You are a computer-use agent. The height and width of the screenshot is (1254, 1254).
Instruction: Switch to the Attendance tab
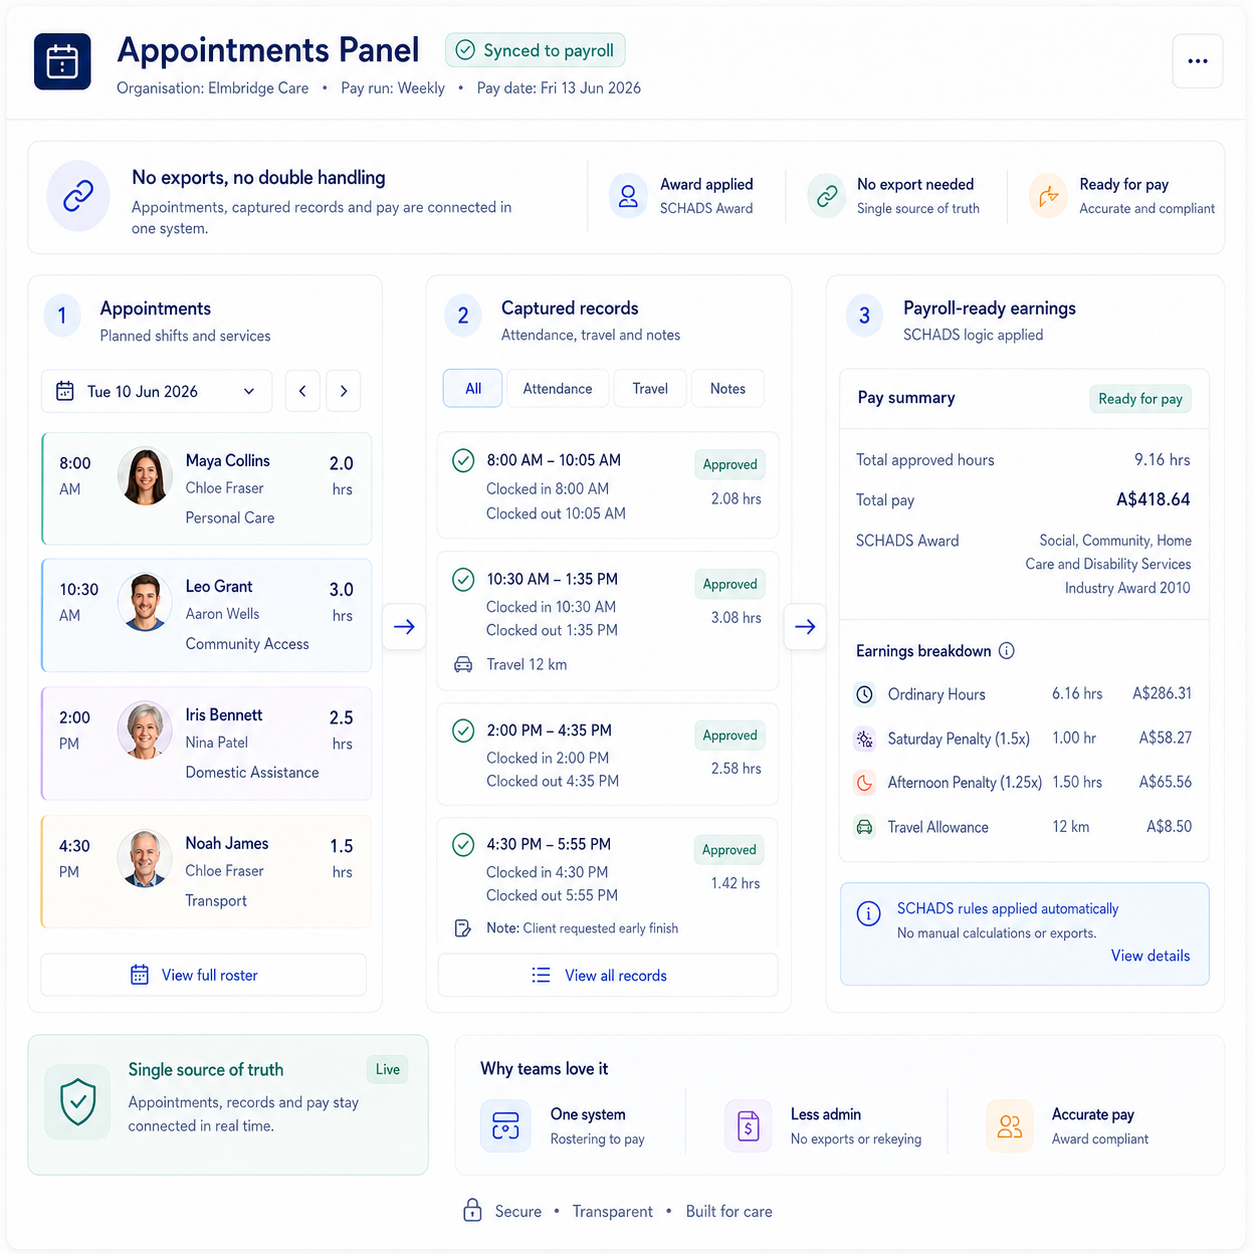[557, 388]
